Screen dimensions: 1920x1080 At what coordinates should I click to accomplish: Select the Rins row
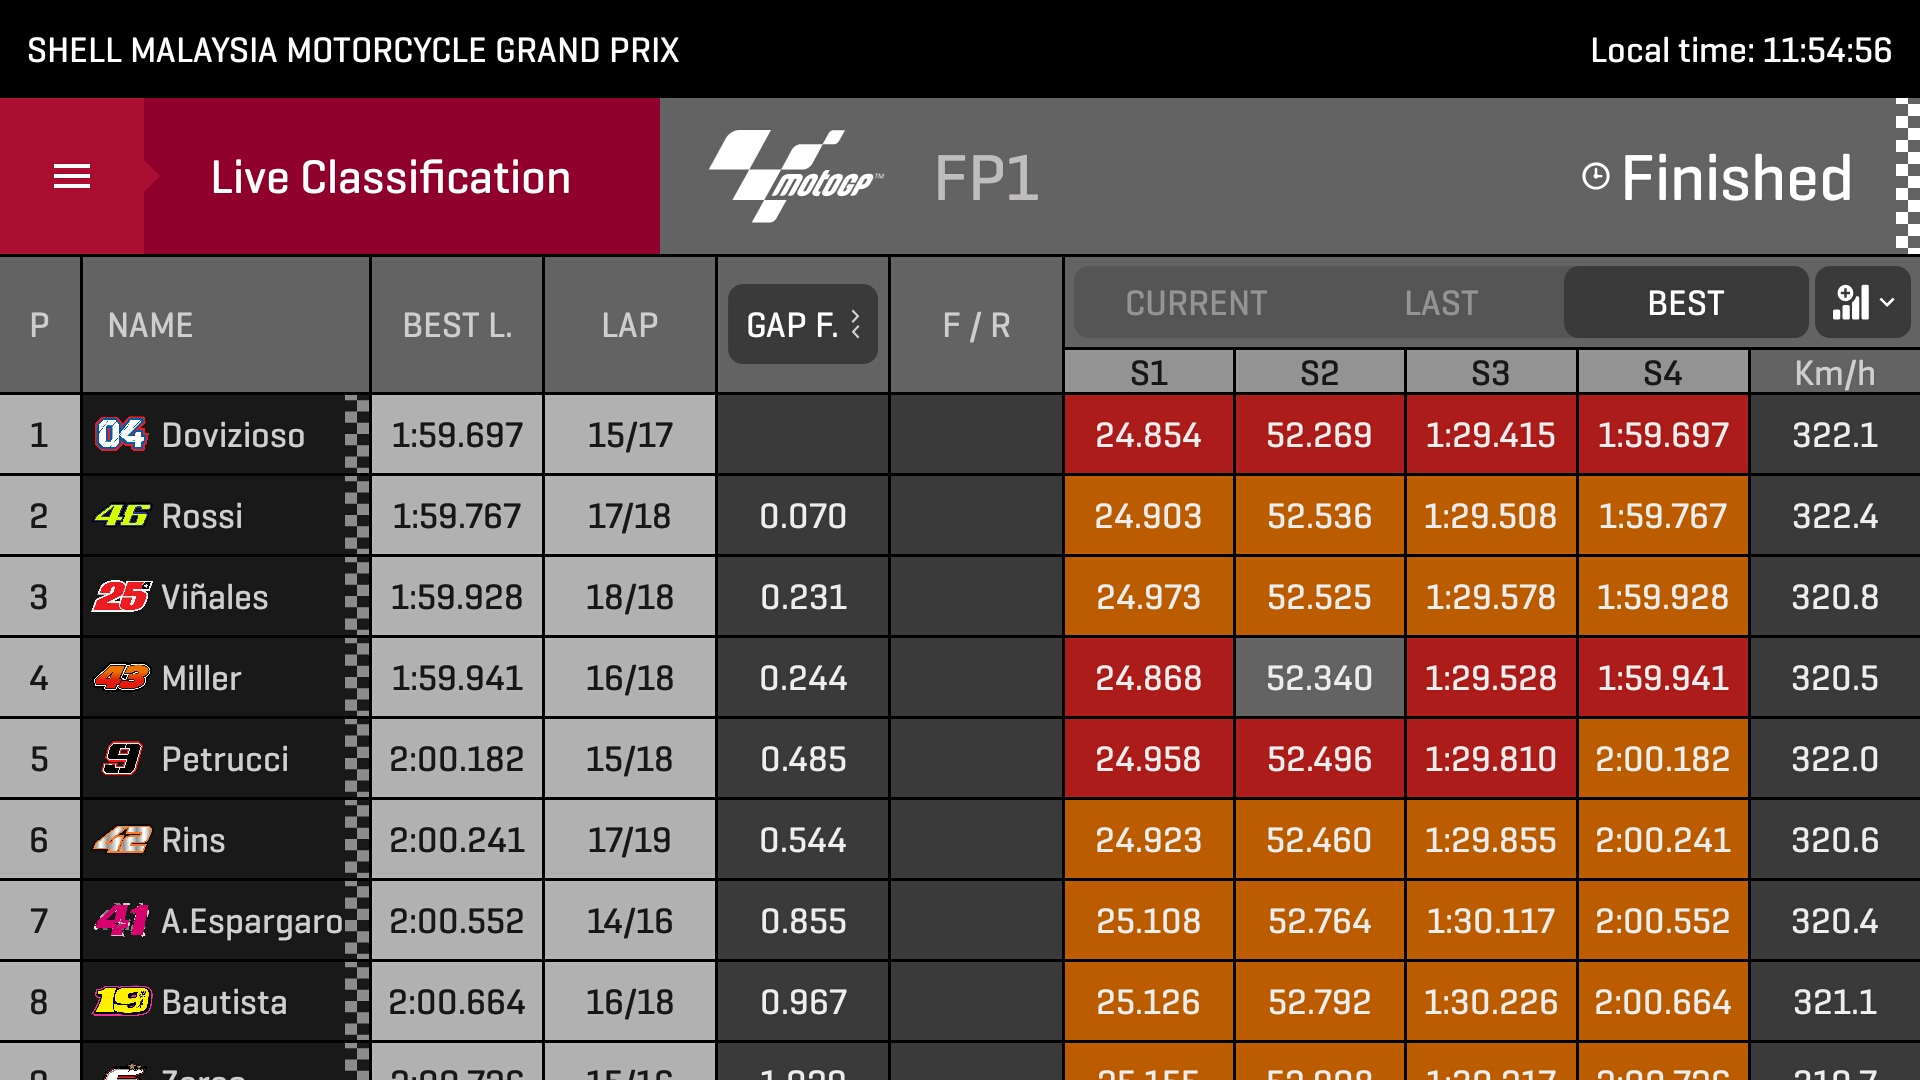point(960,839)
